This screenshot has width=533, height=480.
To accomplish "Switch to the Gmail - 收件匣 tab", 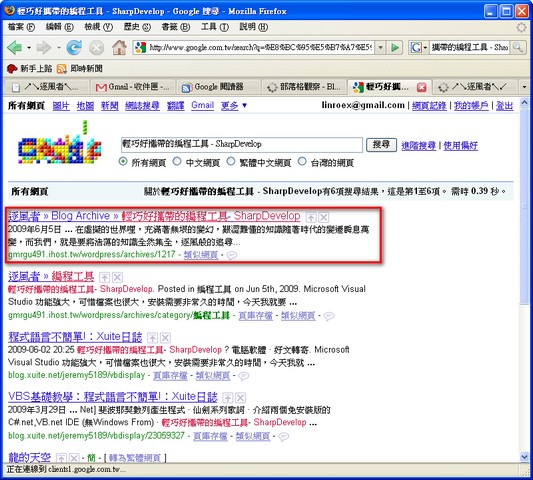I will coord(132,87).
